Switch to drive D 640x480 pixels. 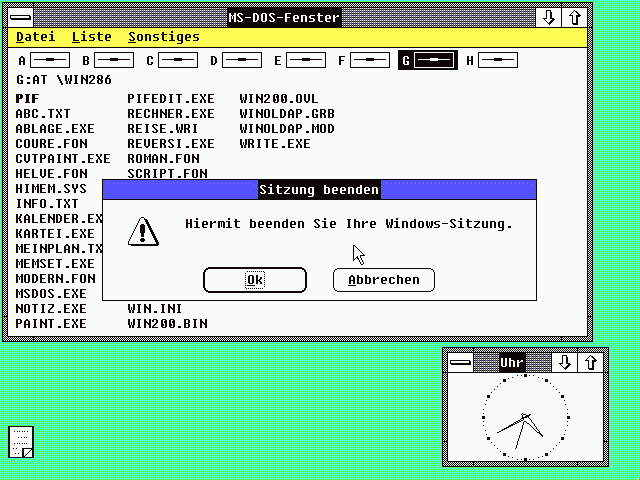(241, 61)
